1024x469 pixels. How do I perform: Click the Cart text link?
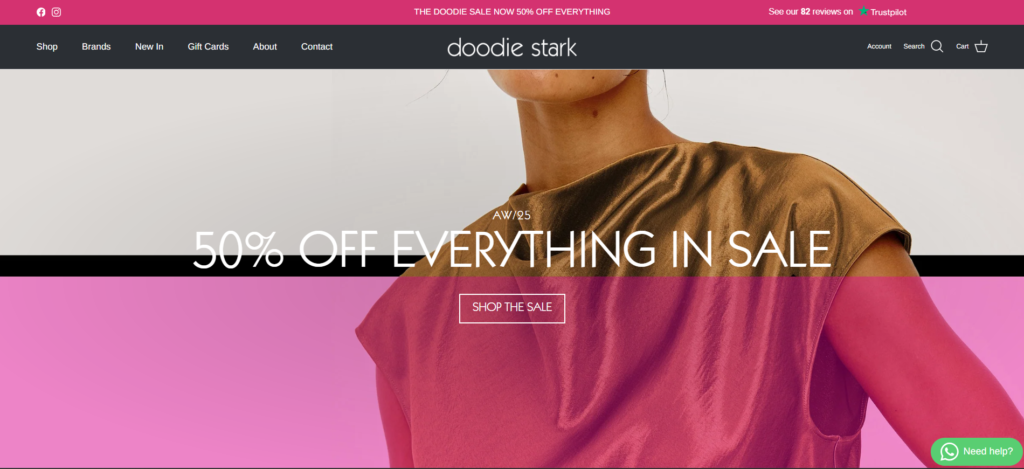(962, 46)
